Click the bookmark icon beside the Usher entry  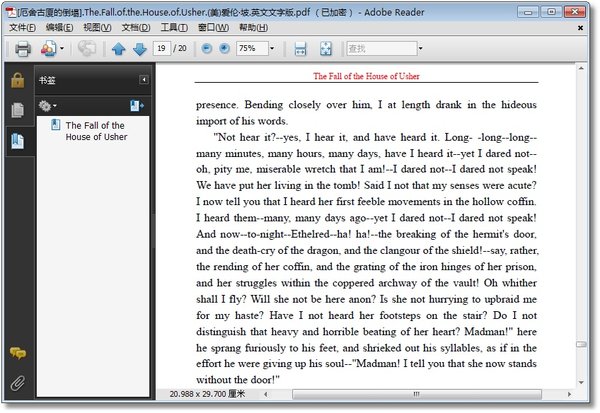(55, 125)
